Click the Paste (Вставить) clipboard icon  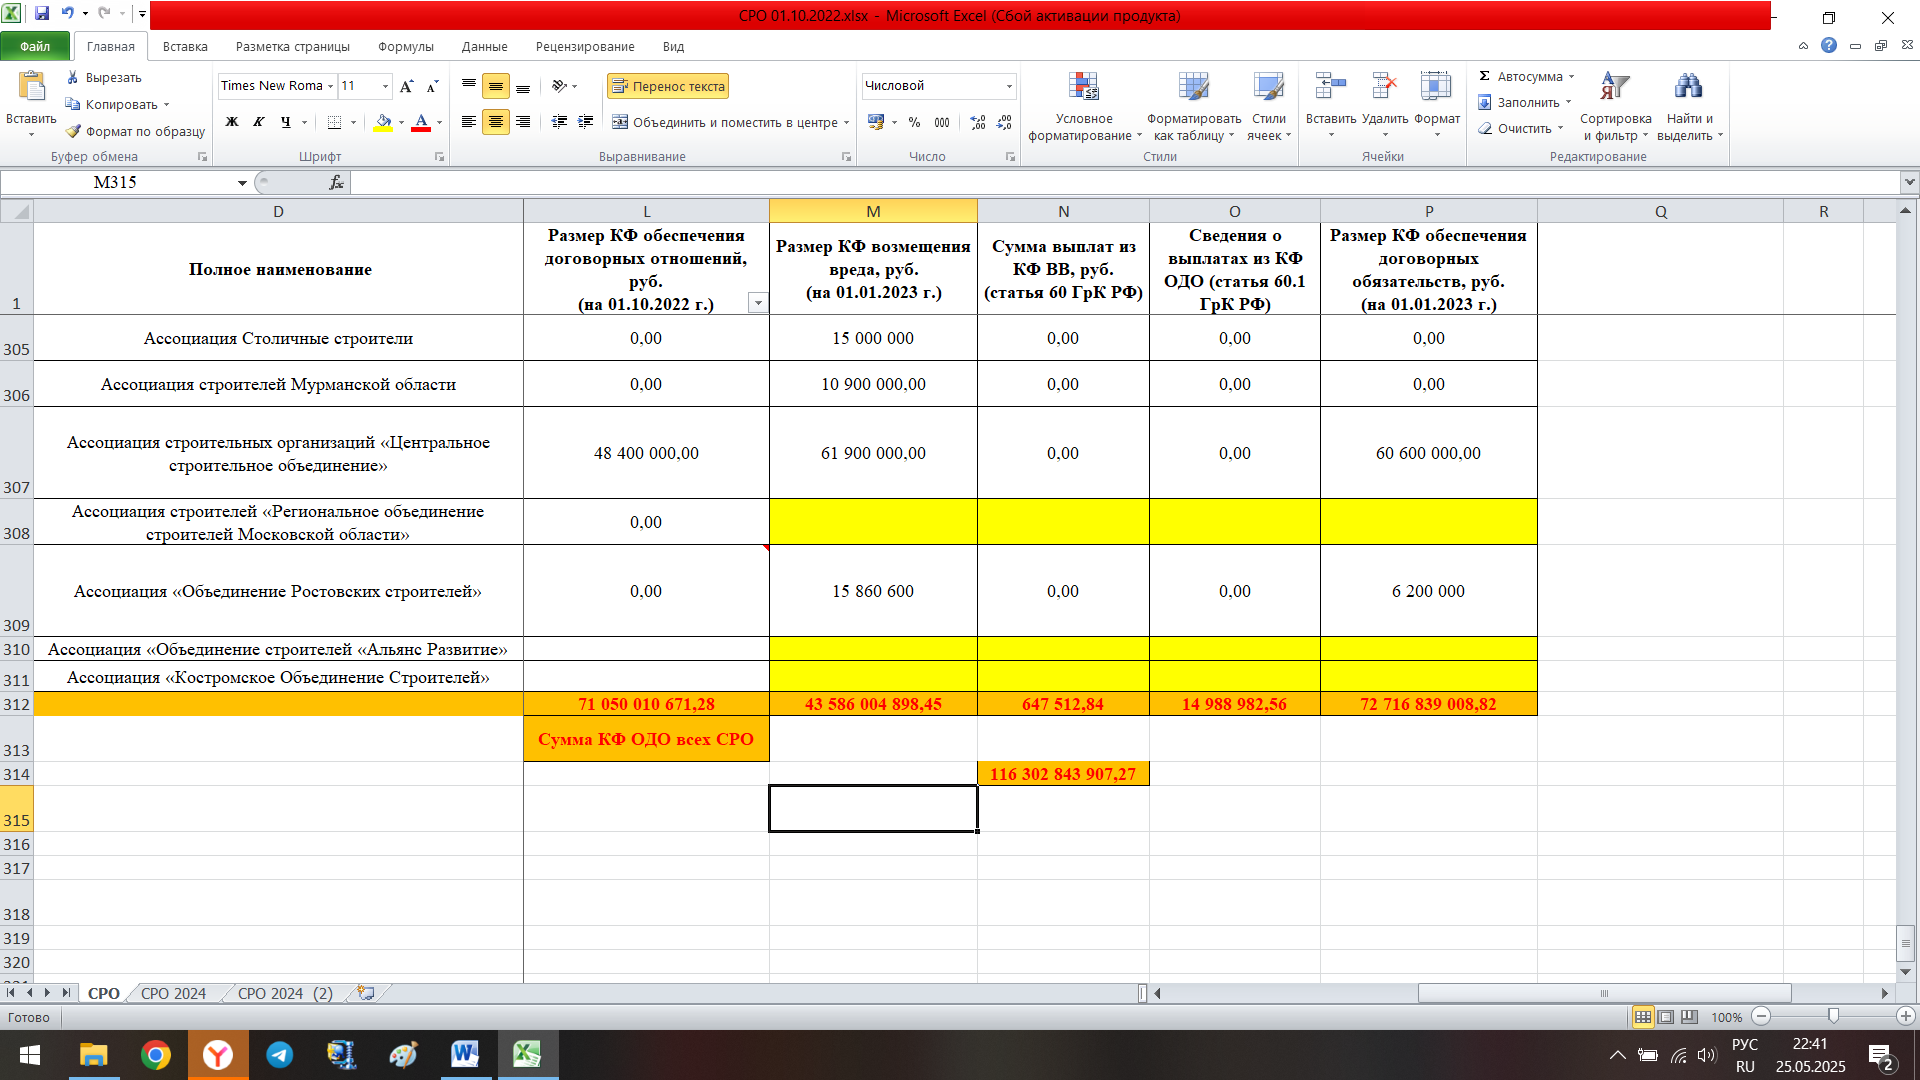pyautogui.click(x=31, y=87)
